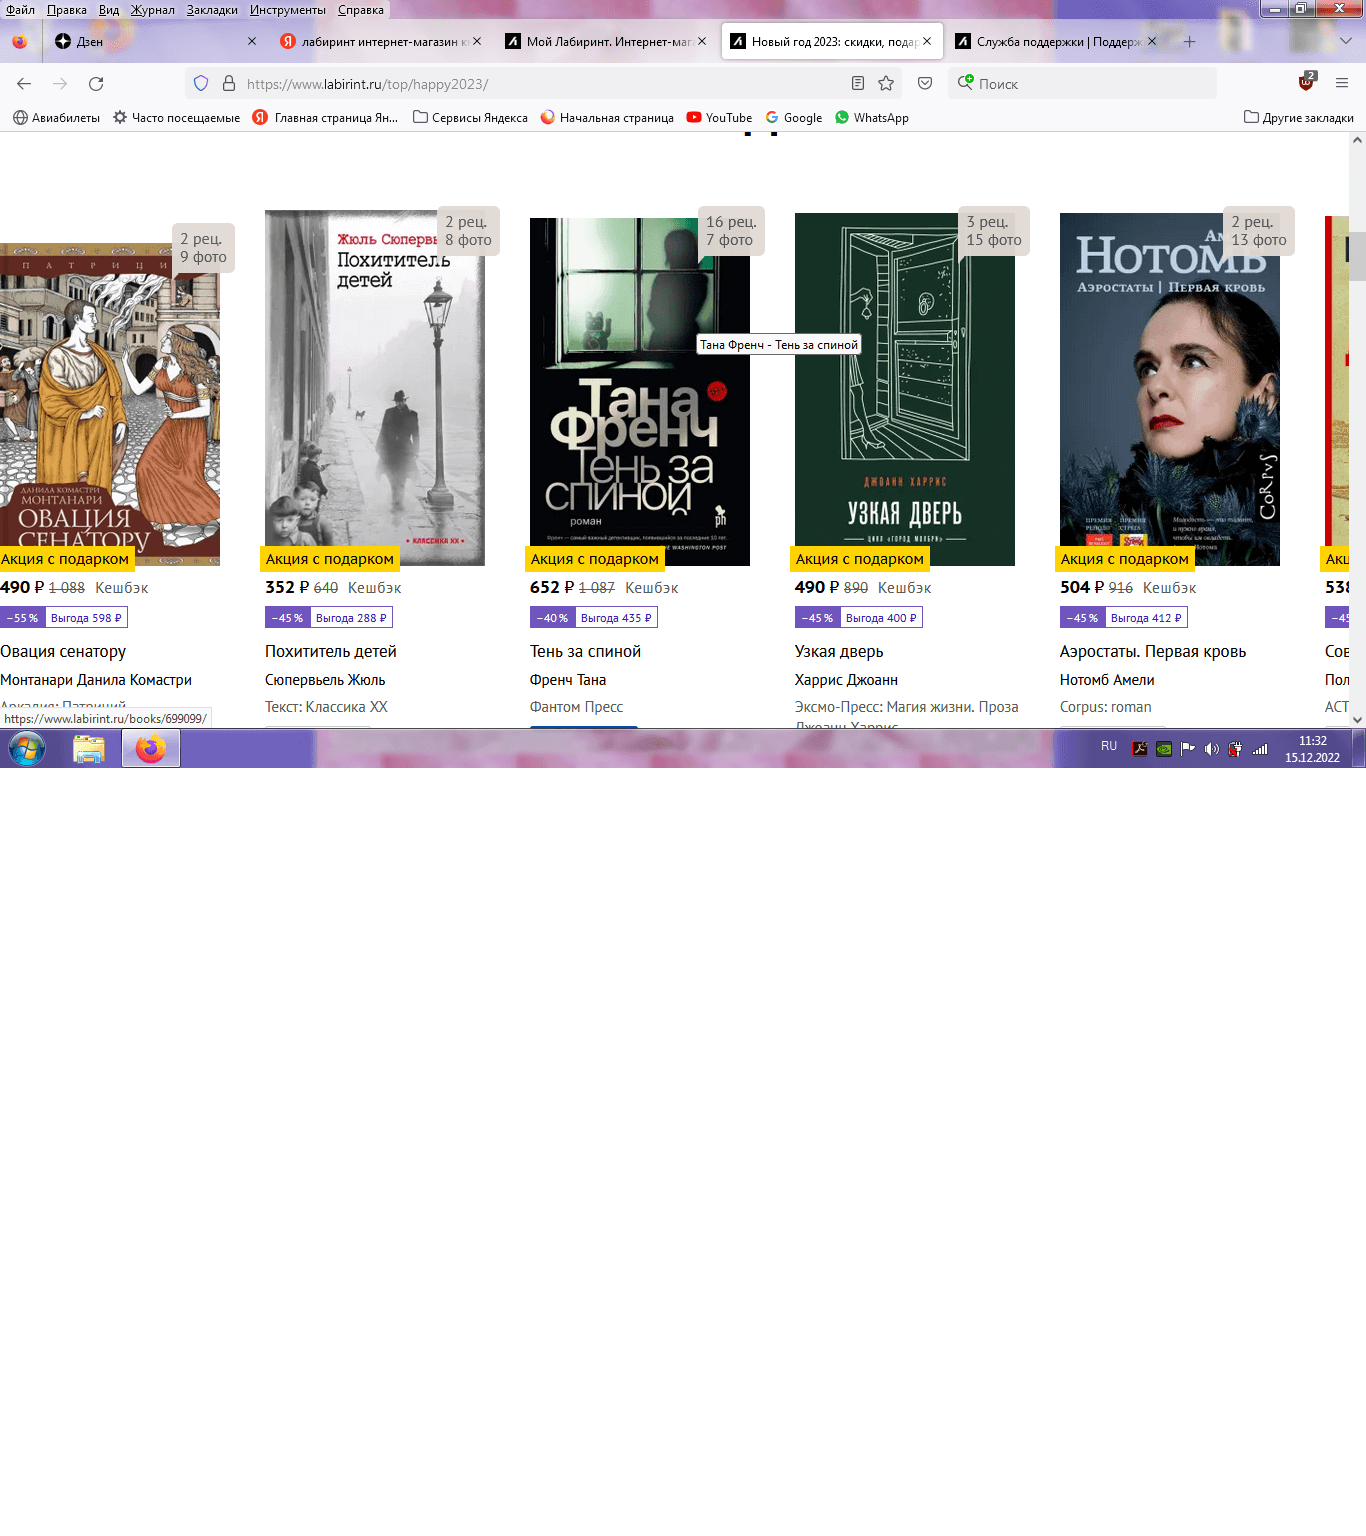Switch to the 'Служба поддержки' tab
This screenshot has height=1536, width=1366.
(1056, 42)
